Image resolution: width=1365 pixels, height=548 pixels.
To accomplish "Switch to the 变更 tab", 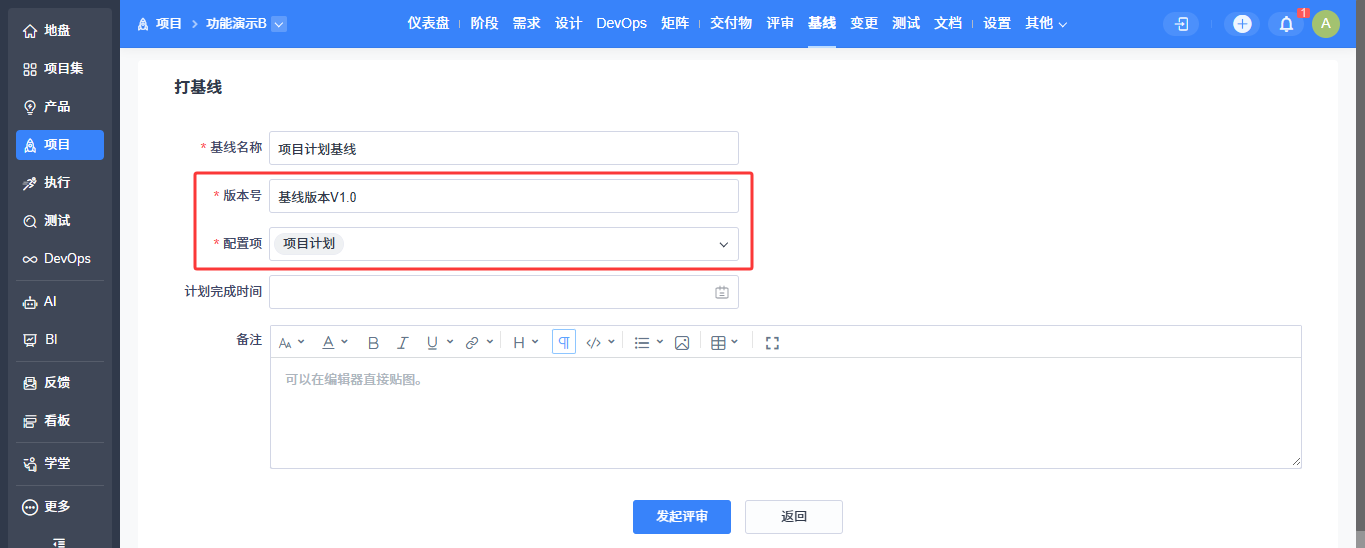I will tap(864, 23).
